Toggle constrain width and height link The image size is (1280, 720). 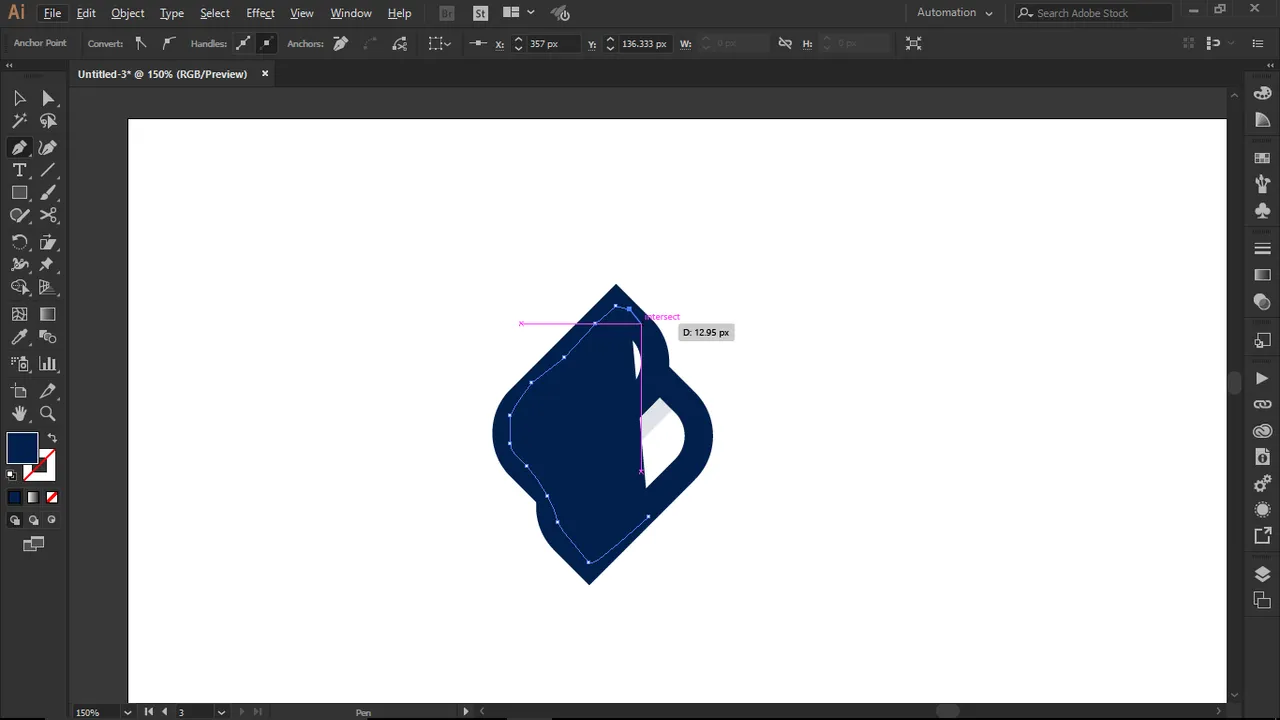[785, 43]
